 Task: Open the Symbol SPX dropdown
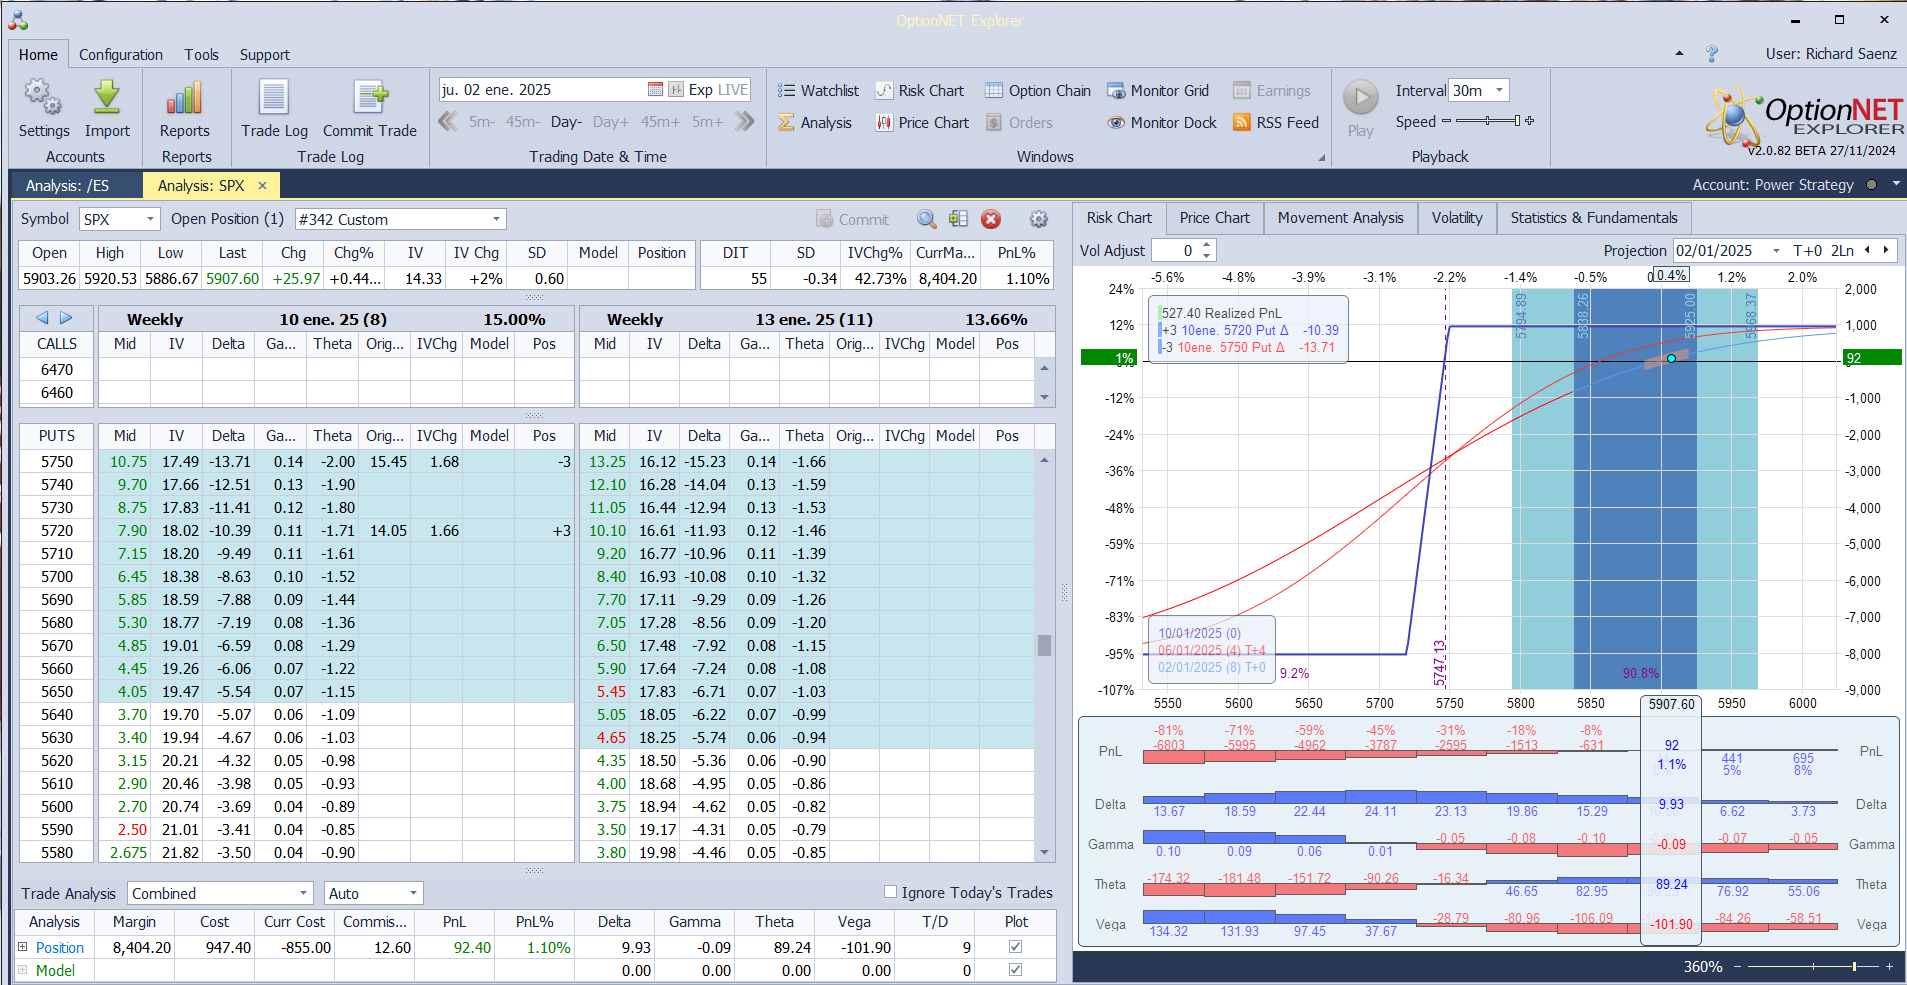(x=150, y=219)
